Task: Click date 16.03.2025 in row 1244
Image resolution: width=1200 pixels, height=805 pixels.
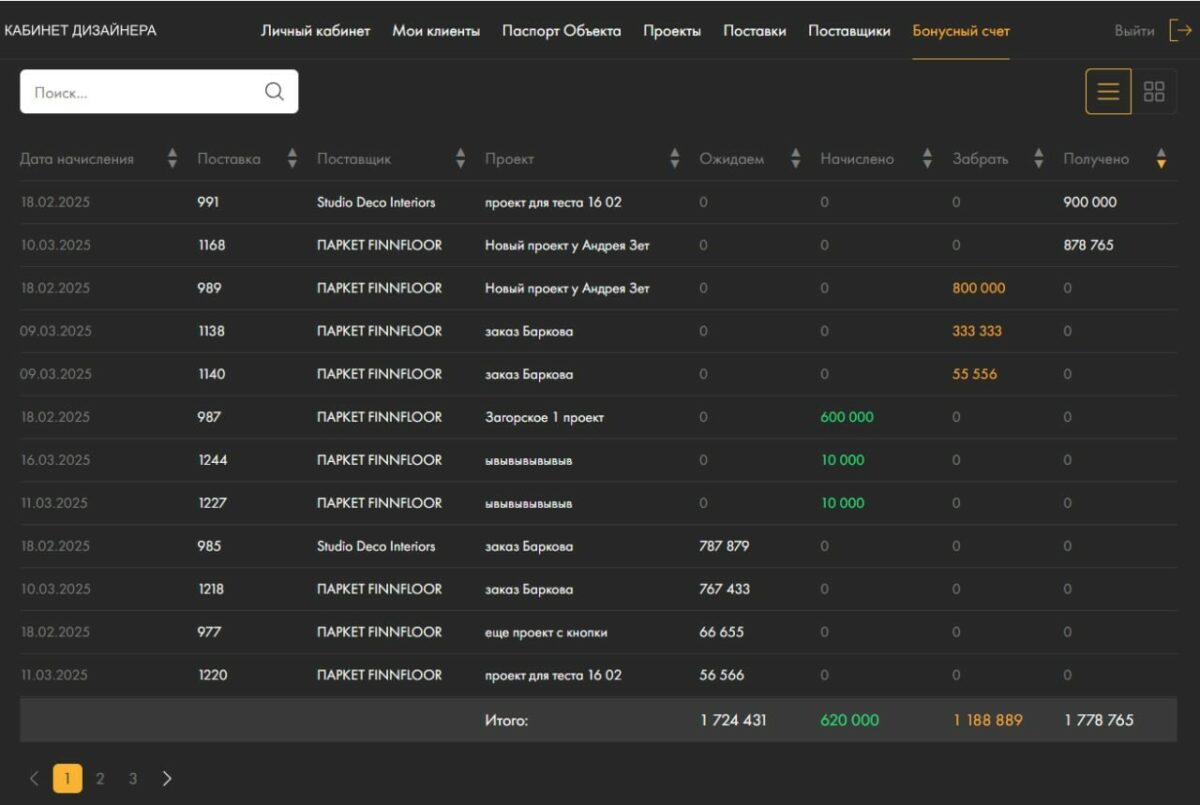Action: click(x=55, y=460)
